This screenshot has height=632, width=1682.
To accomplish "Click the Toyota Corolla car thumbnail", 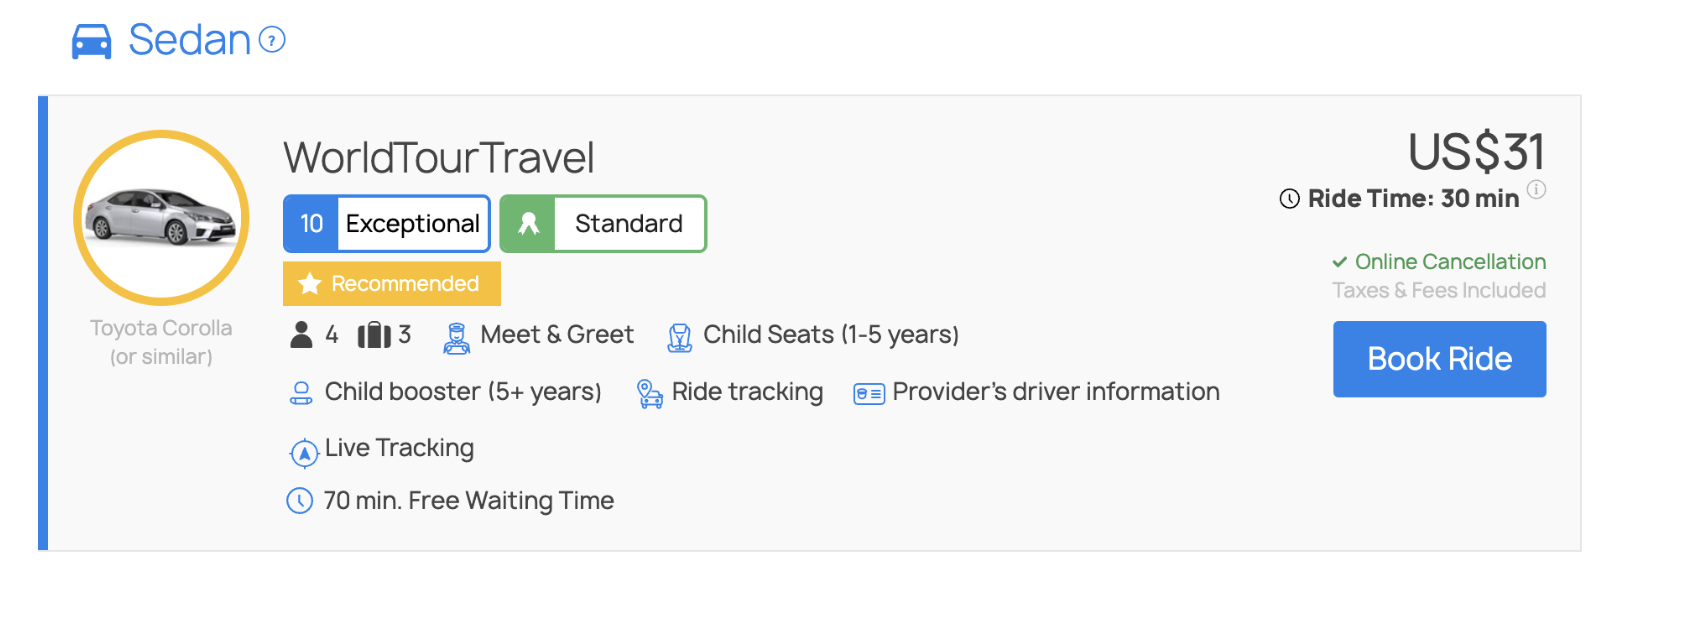I will [x=161, y=217].
